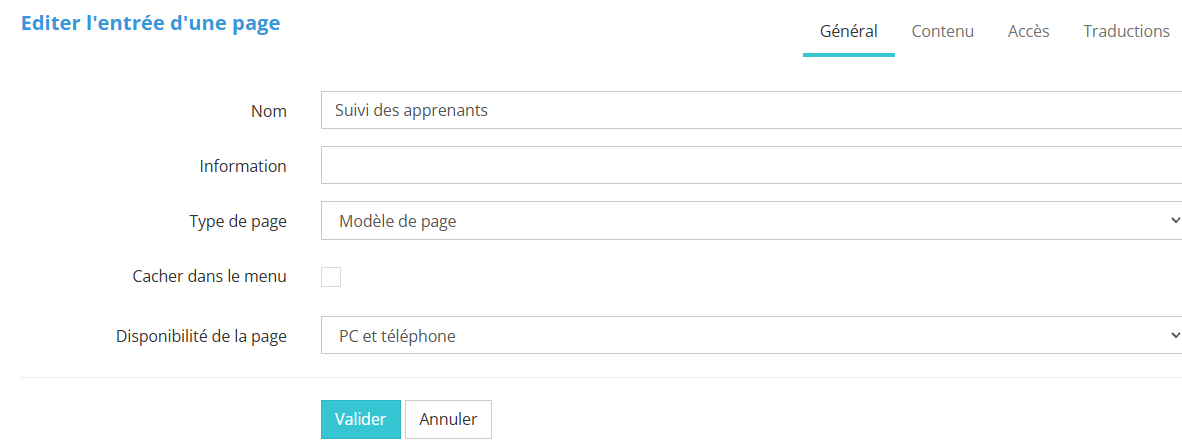Click the word 'apprenants' in Nom field
Image resolution: width=1182 pixels, height=446 pixels.
click(x=447, y=111)
